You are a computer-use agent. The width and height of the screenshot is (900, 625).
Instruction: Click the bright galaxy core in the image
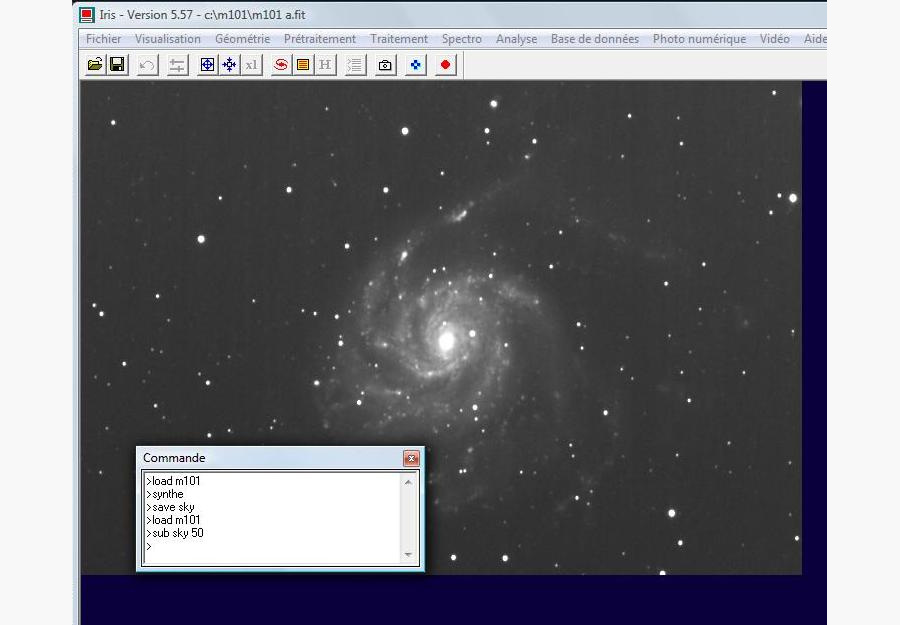pyautogui.click(x=447, y=340)
